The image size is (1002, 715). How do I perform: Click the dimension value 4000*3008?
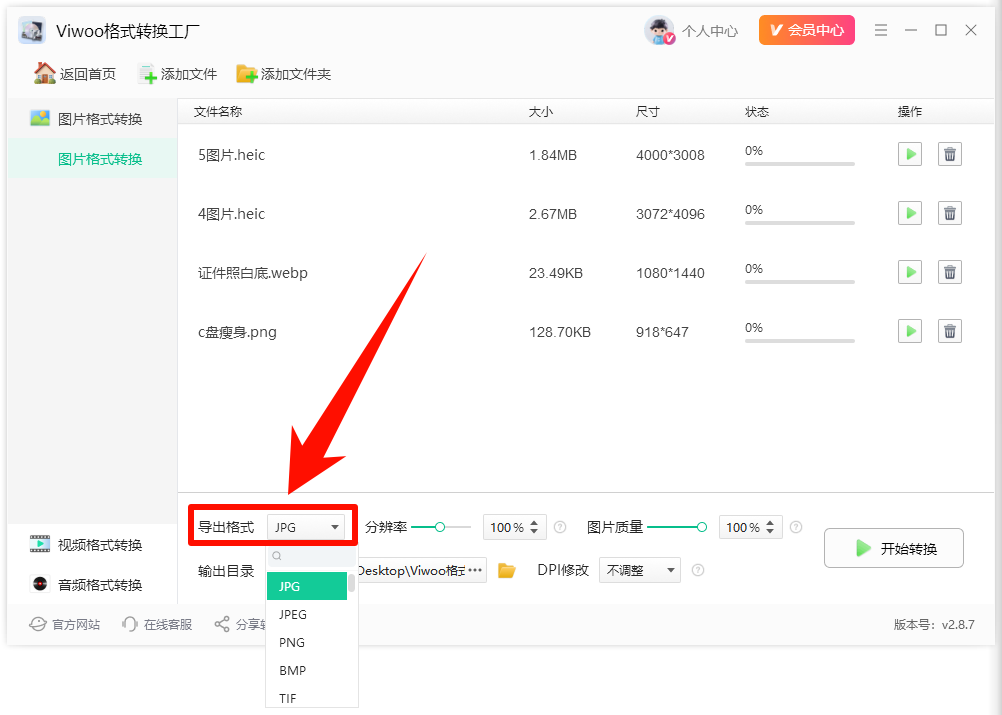tap(670, 155)
